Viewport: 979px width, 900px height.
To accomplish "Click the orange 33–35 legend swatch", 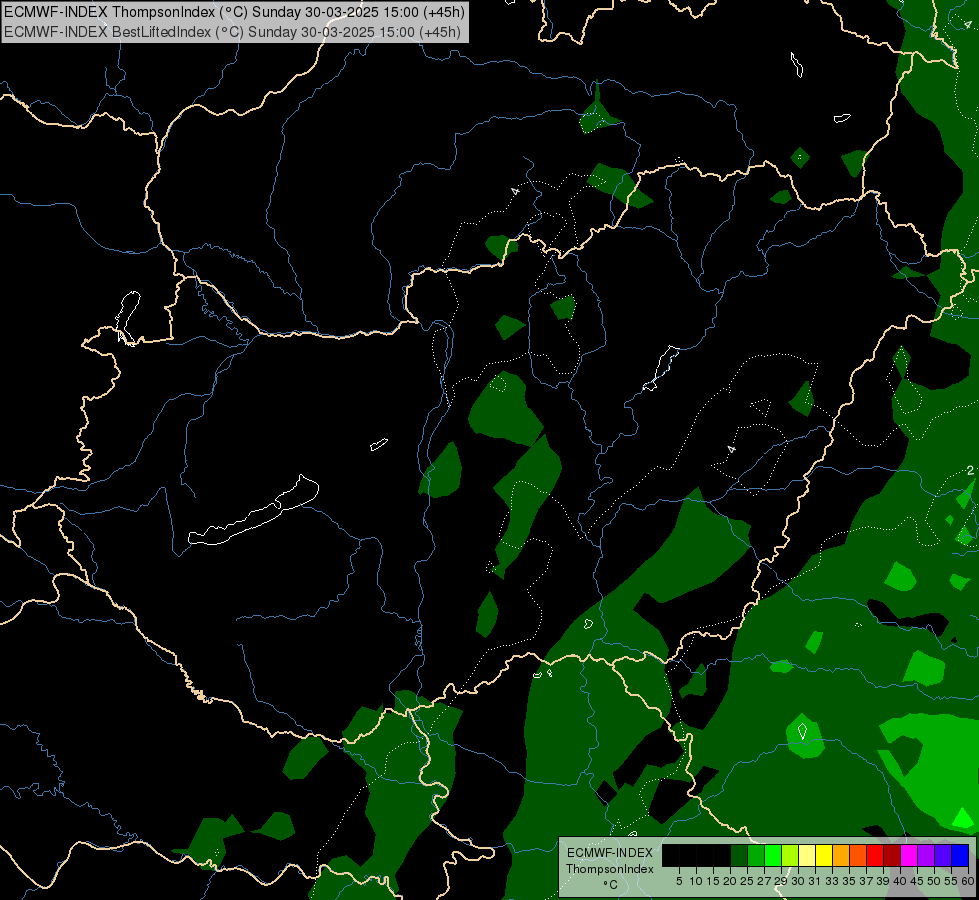I will [842, 855].
